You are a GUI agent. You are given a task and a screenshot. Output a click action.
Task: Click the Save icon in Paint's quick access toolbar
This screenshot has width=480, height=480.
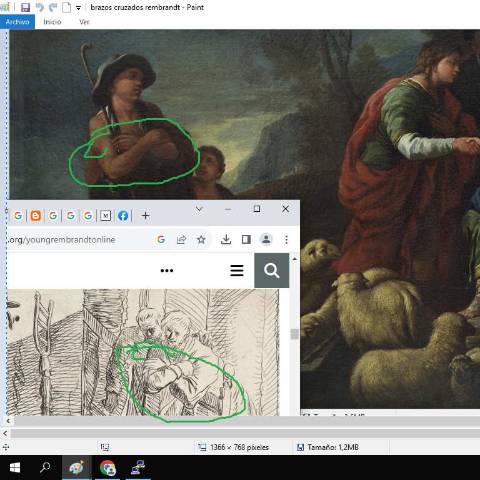click(25, 7)
